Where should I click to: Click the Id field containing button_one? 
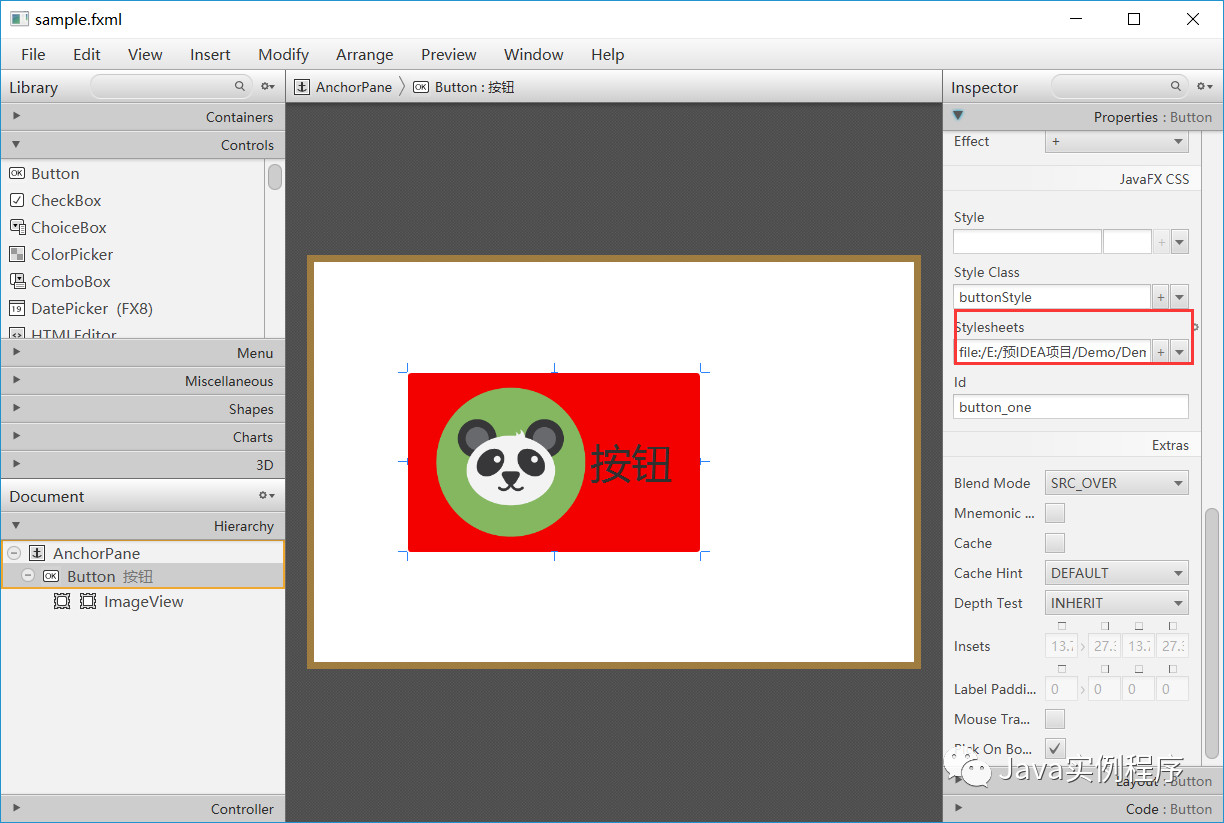pyautogui.click(x=1070, y=407)
